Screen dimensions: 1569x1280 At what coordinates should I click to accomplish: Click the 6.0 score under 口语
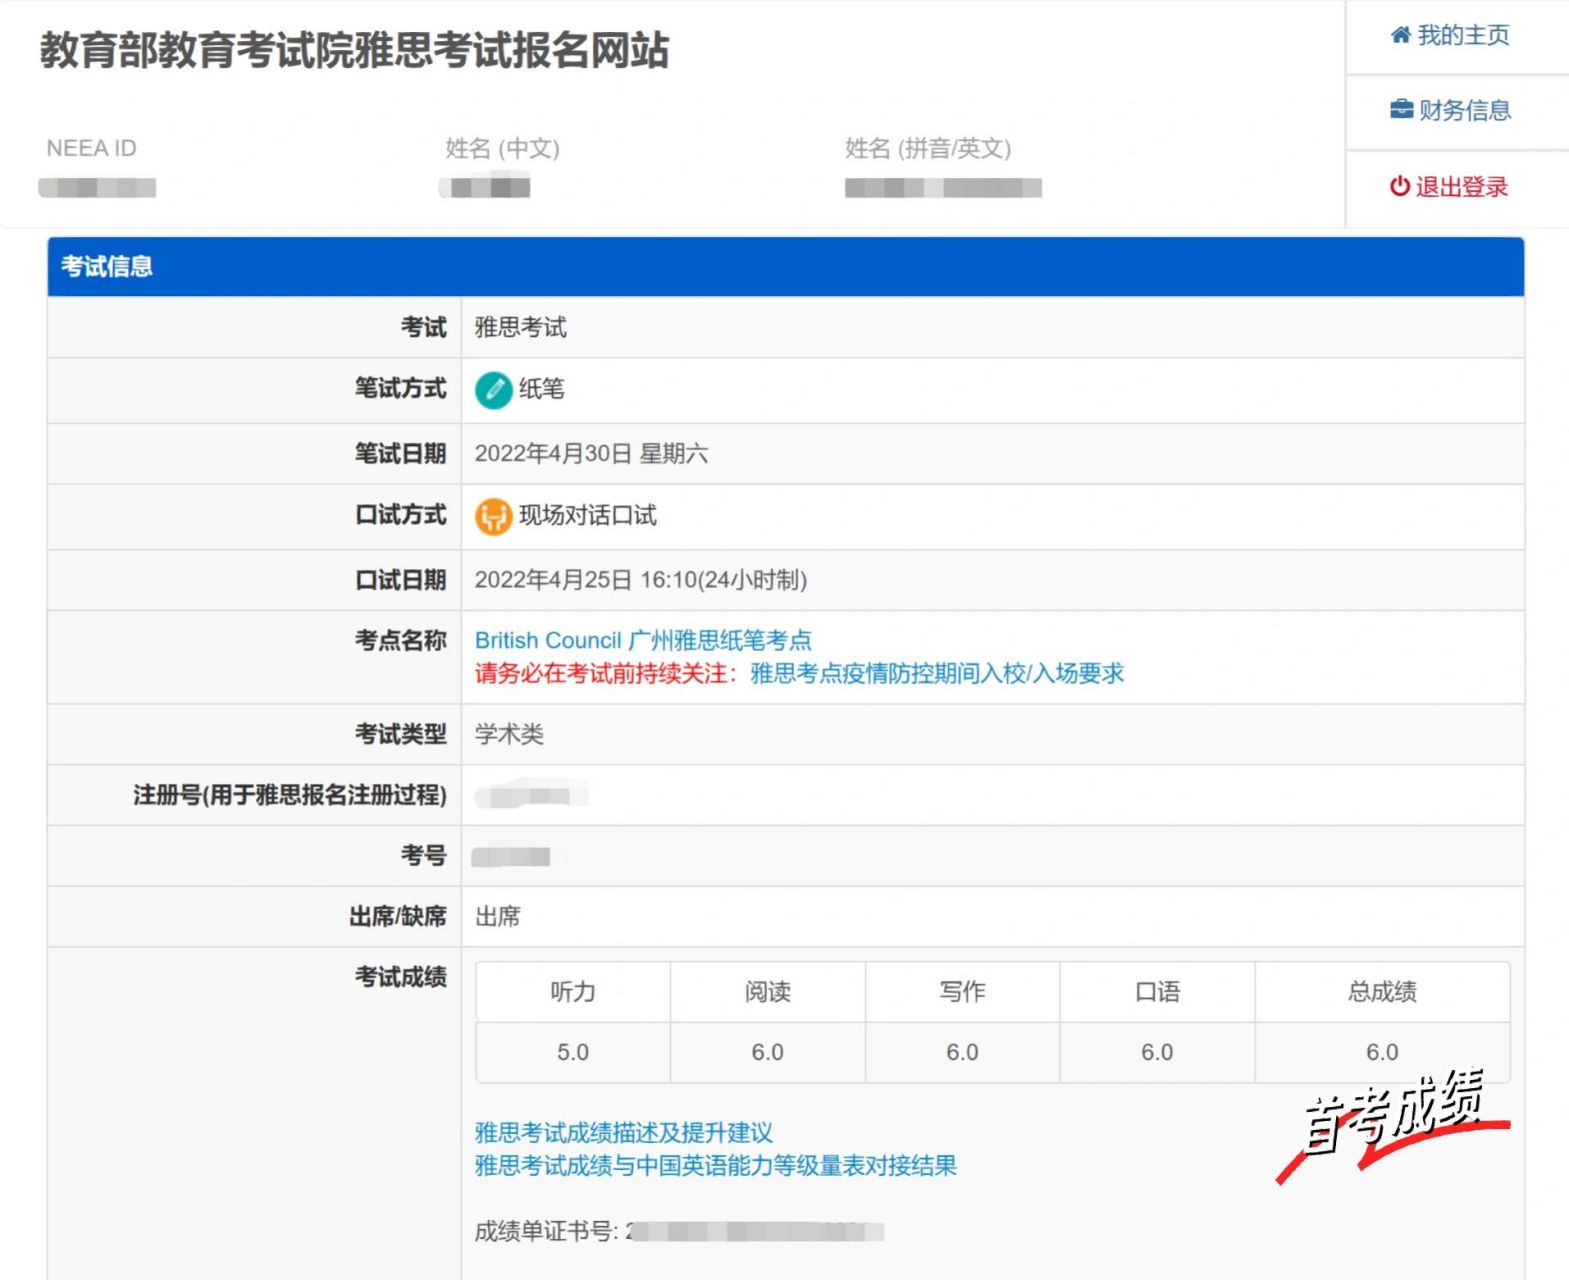pyautogui.click(x=1157, y=1053)
